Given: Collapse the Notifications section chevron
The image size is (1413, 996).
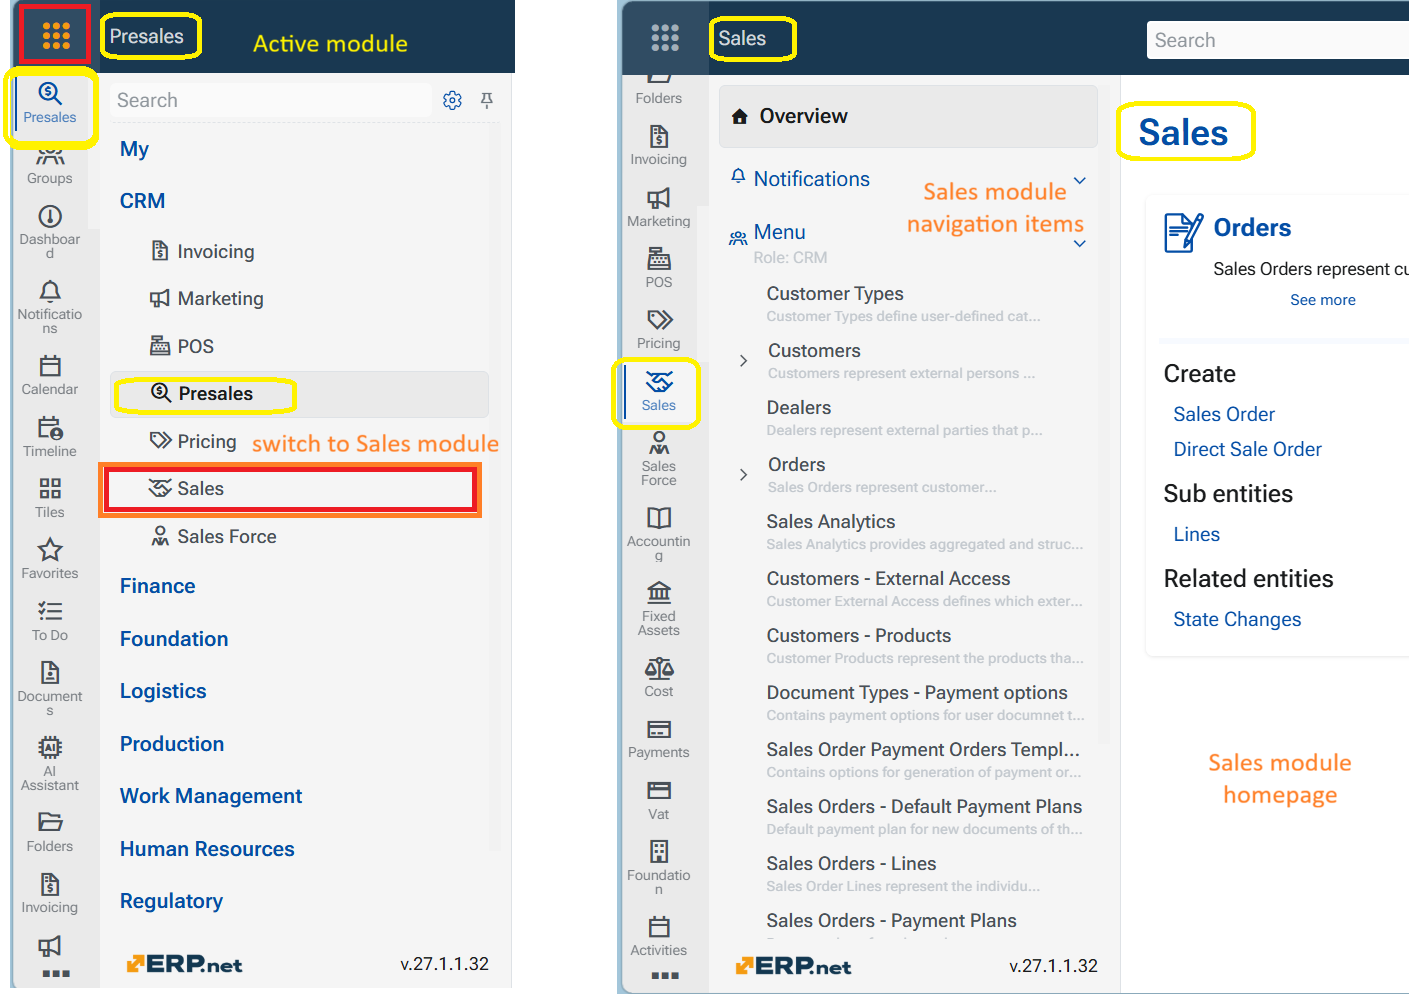Looking at the screenshot, I should click(1080, 180).
